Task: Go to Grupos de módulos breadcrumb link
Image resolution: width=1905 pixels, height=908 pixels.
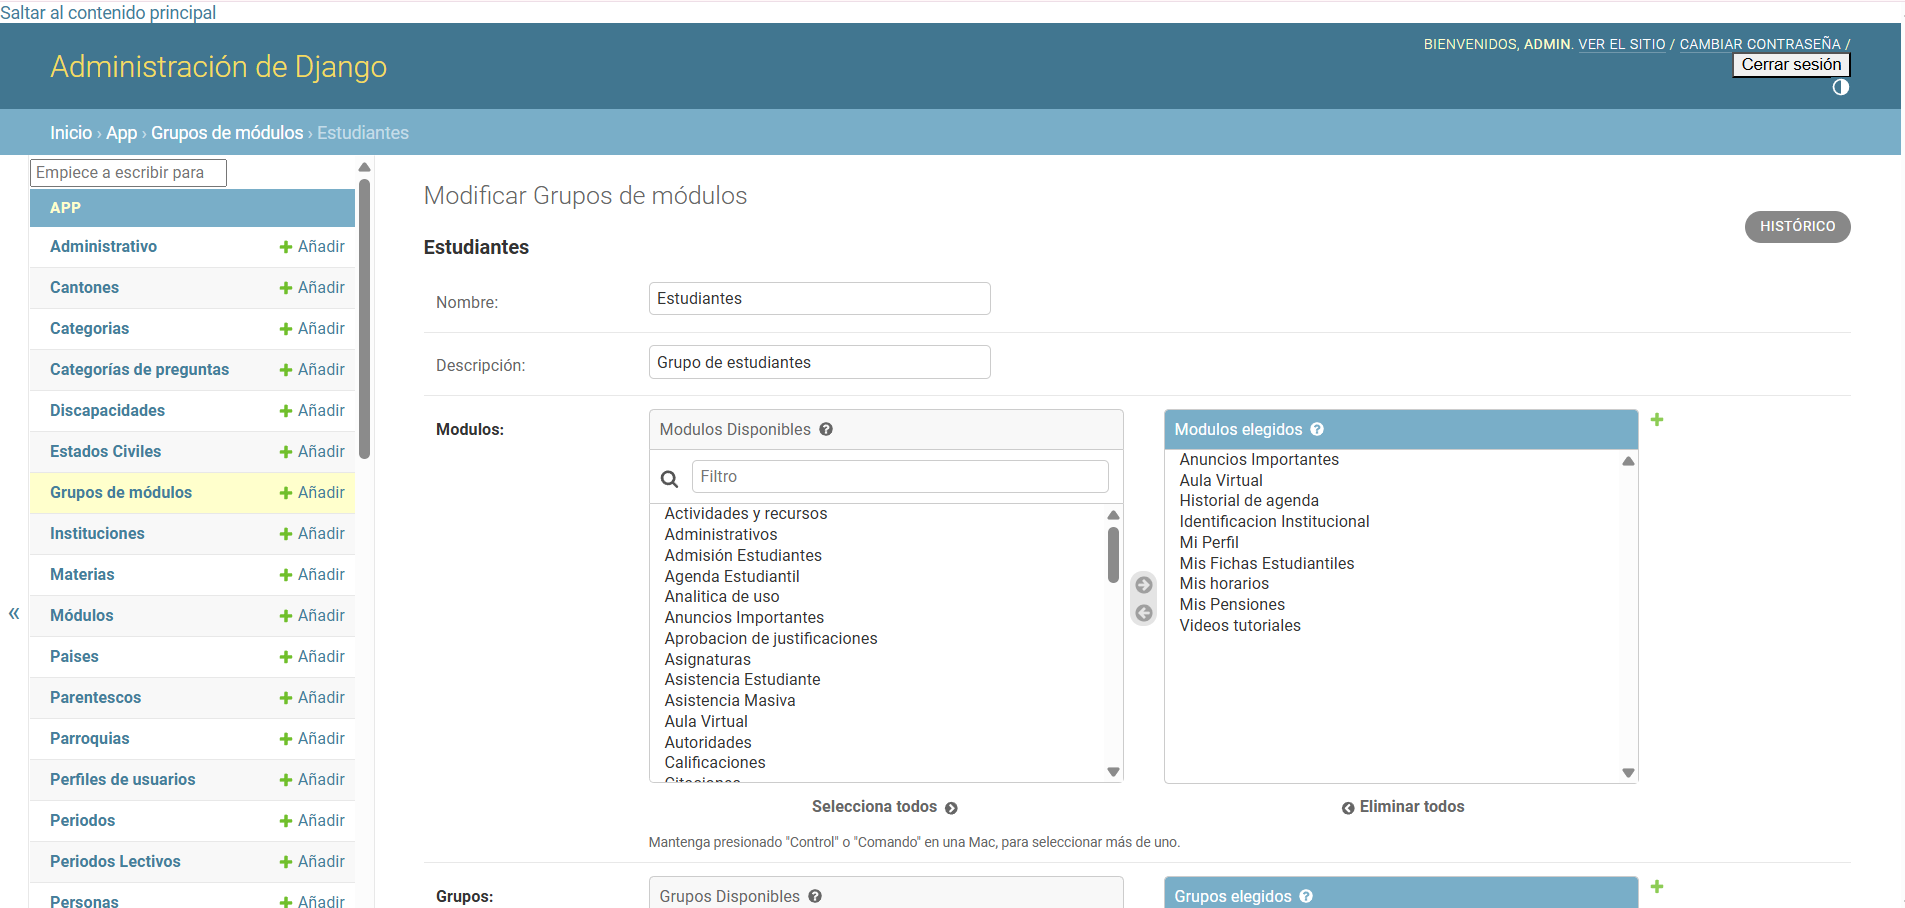Action: coord(227,133)
